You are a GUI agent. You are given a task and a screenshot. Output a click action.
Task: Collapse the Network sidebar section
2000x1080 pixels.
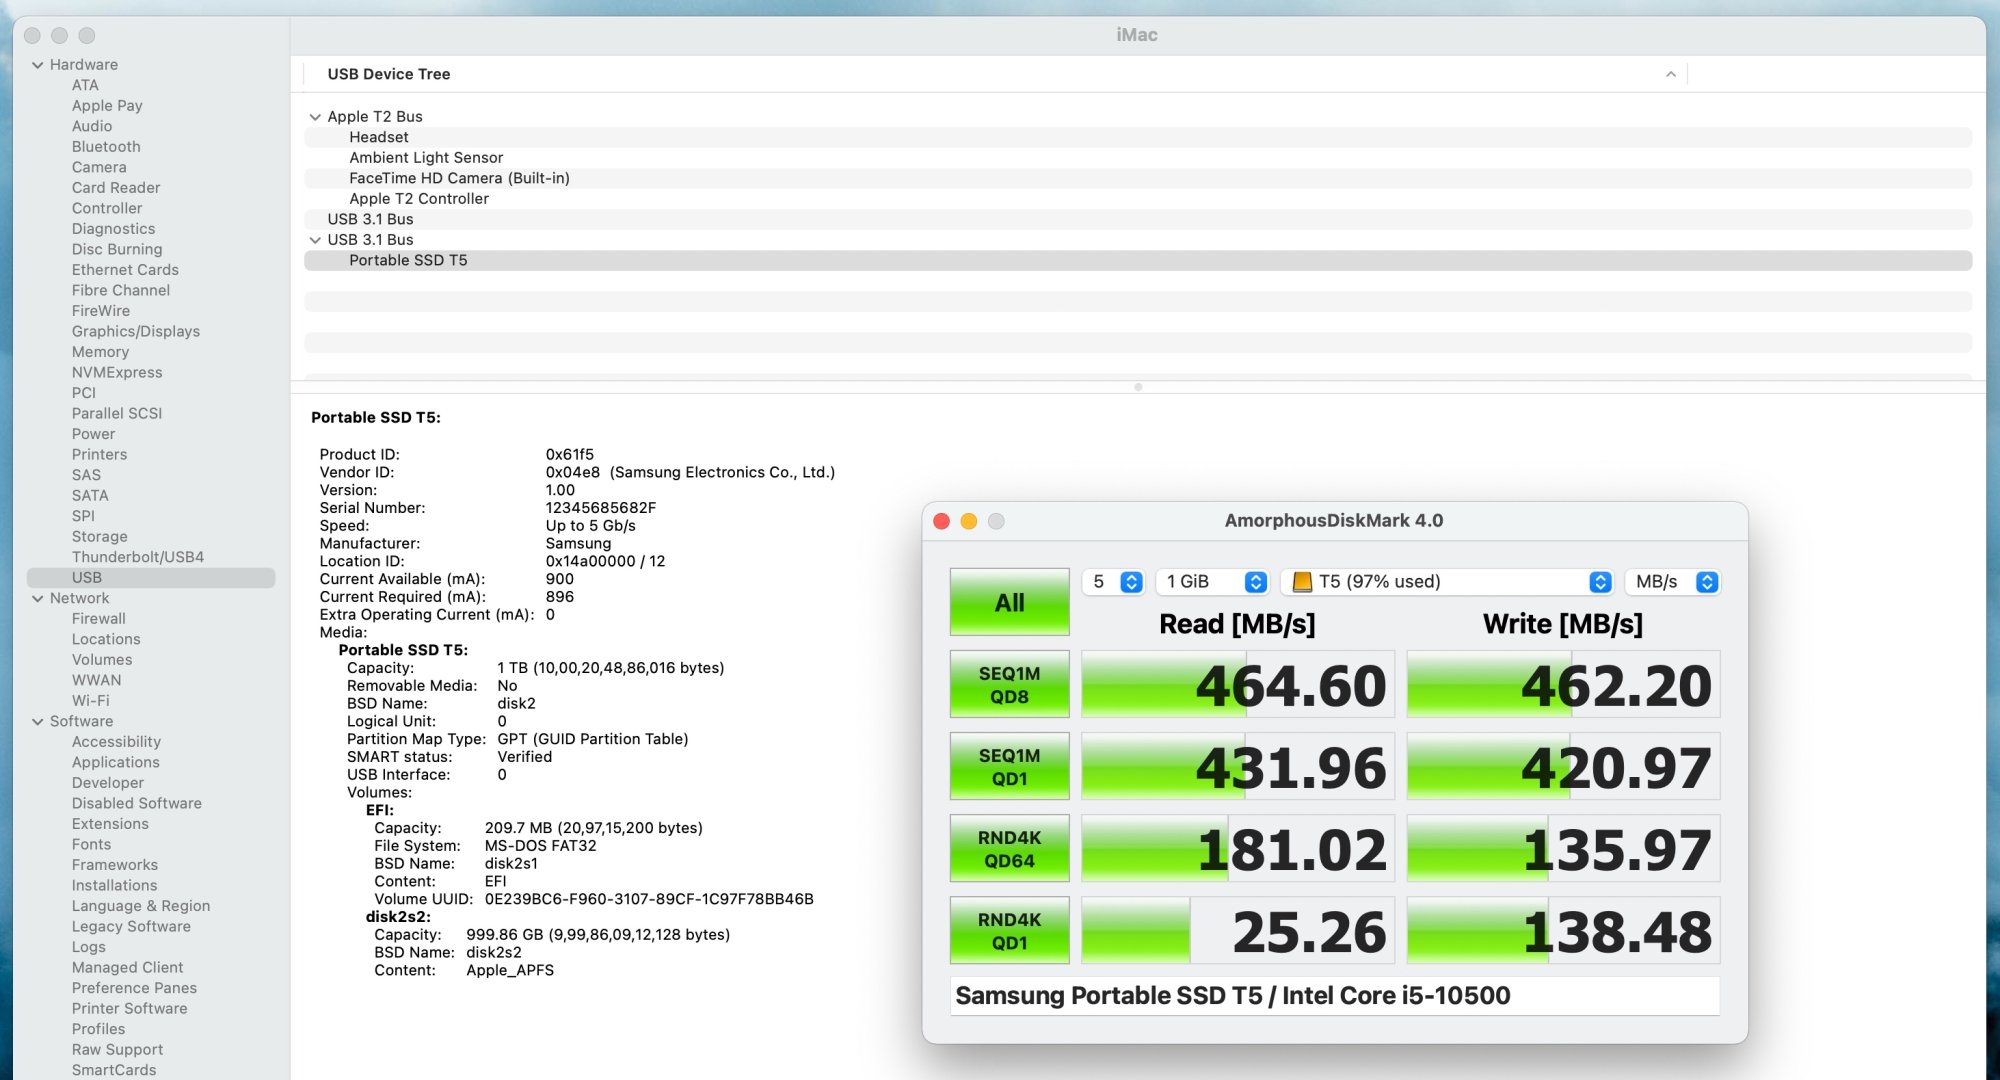coord(38,599)
